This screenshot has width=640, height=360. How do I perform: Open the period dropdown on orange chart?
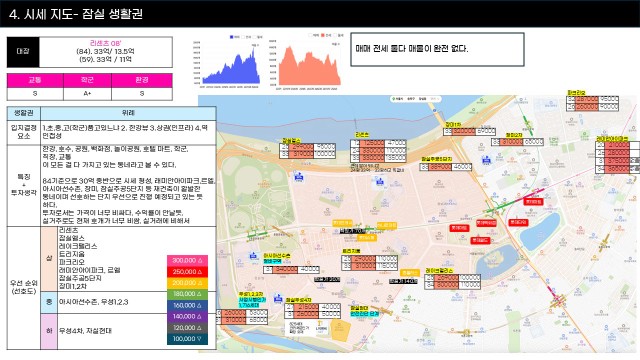click(x=336, y=44)
